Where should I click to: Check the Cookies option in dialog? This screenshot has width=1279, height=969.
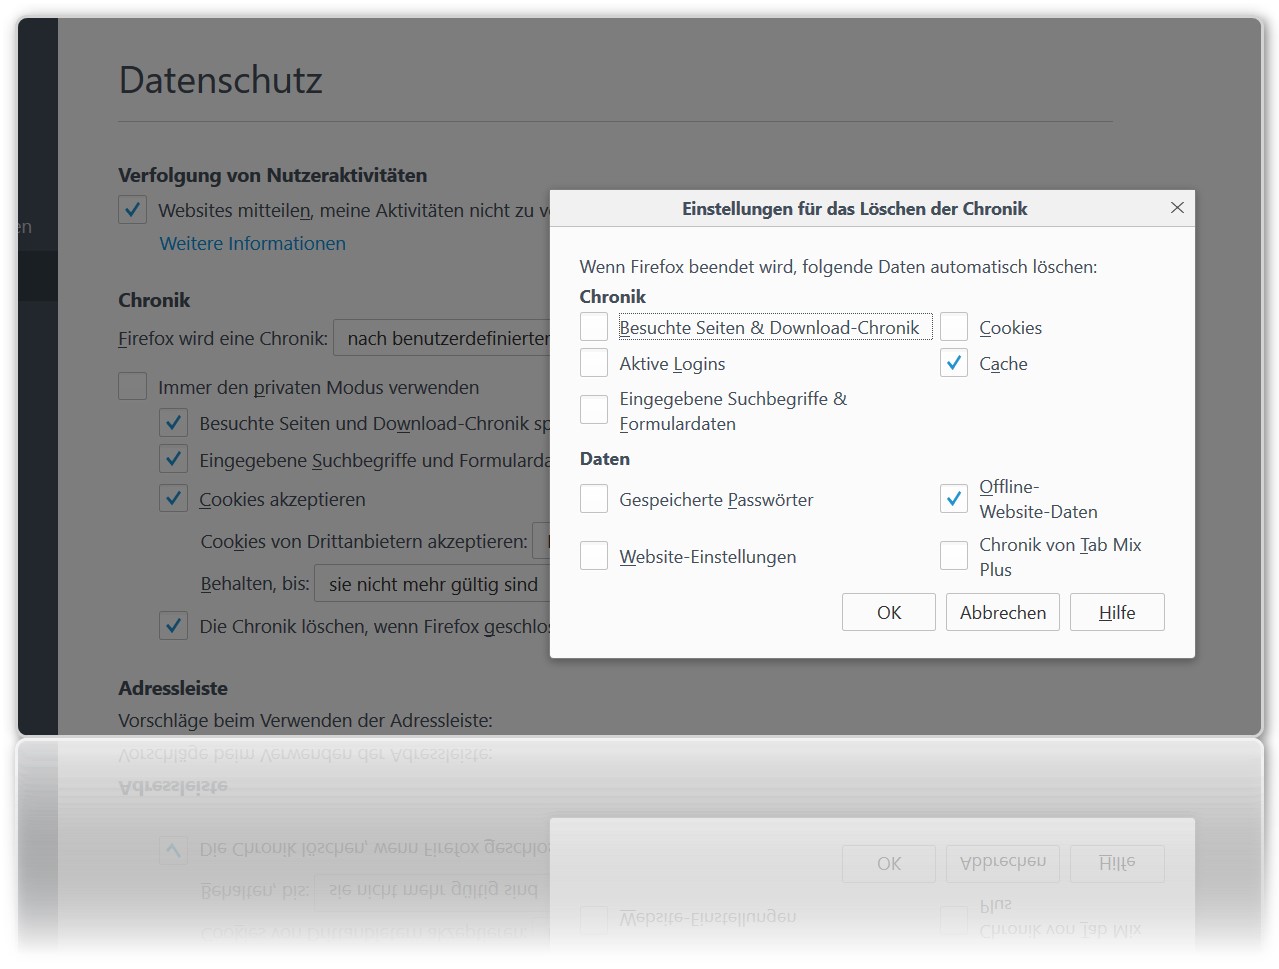(x=954, y=327)
